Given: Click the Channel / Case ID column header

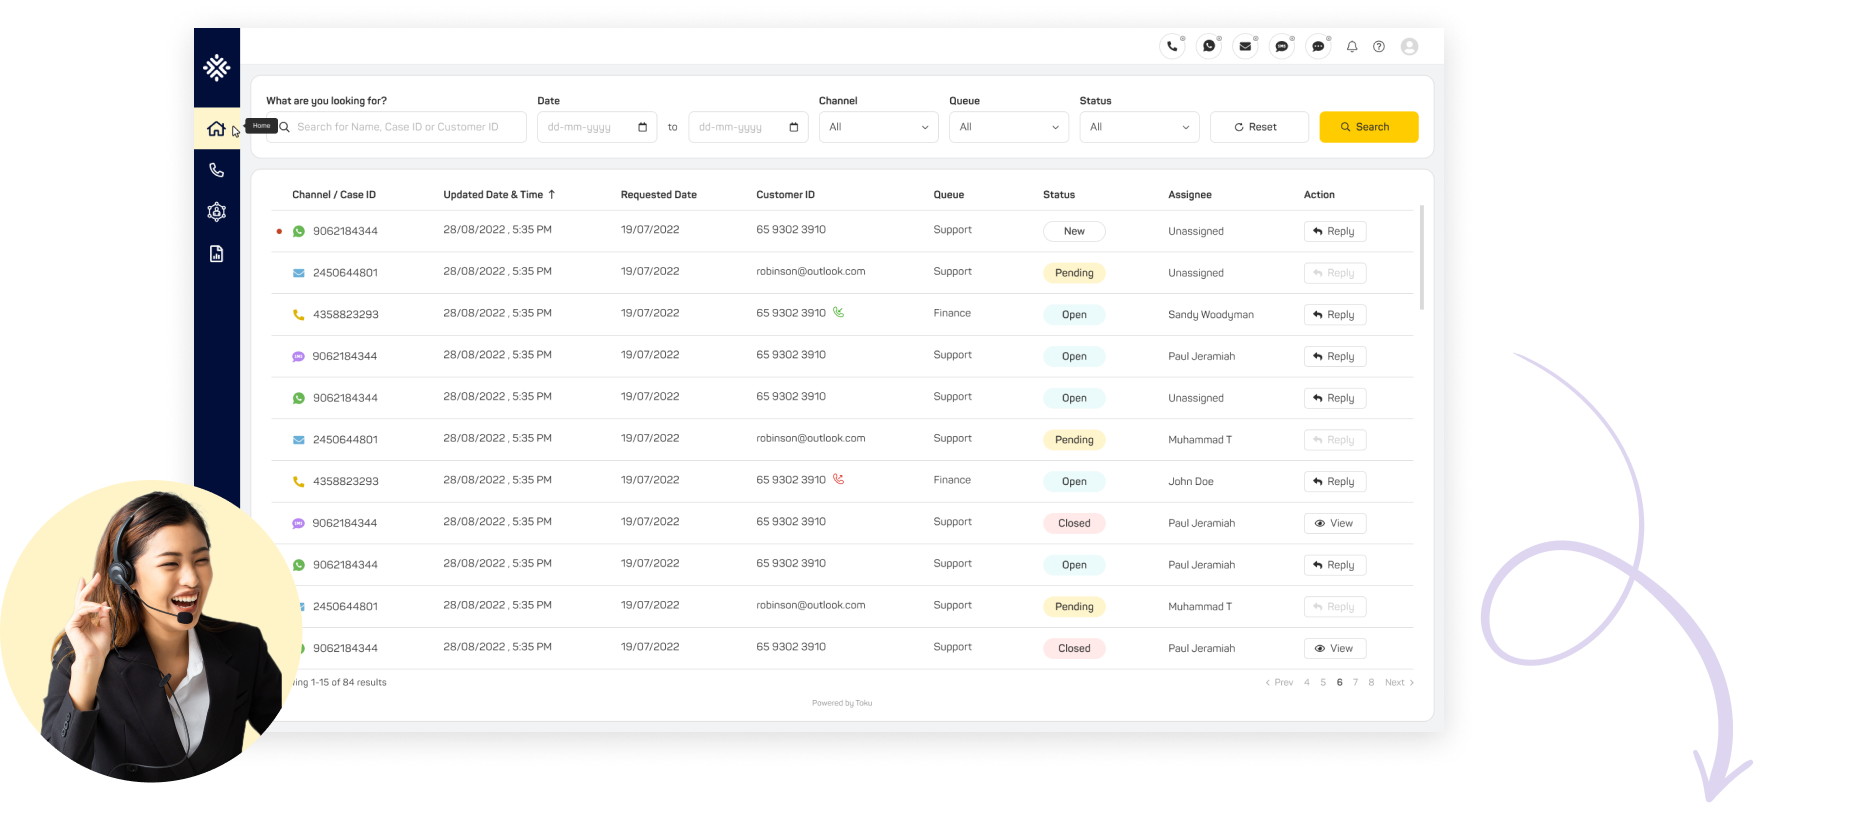Looking at the screenshot, I should tap(334, 194).
